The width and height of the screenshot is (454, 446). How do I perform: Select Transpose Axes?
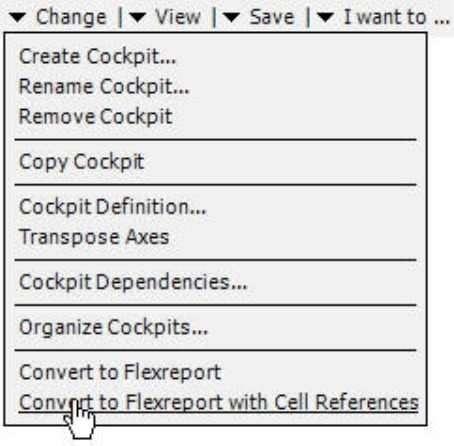pyautogui.click(x=94, y=237)
